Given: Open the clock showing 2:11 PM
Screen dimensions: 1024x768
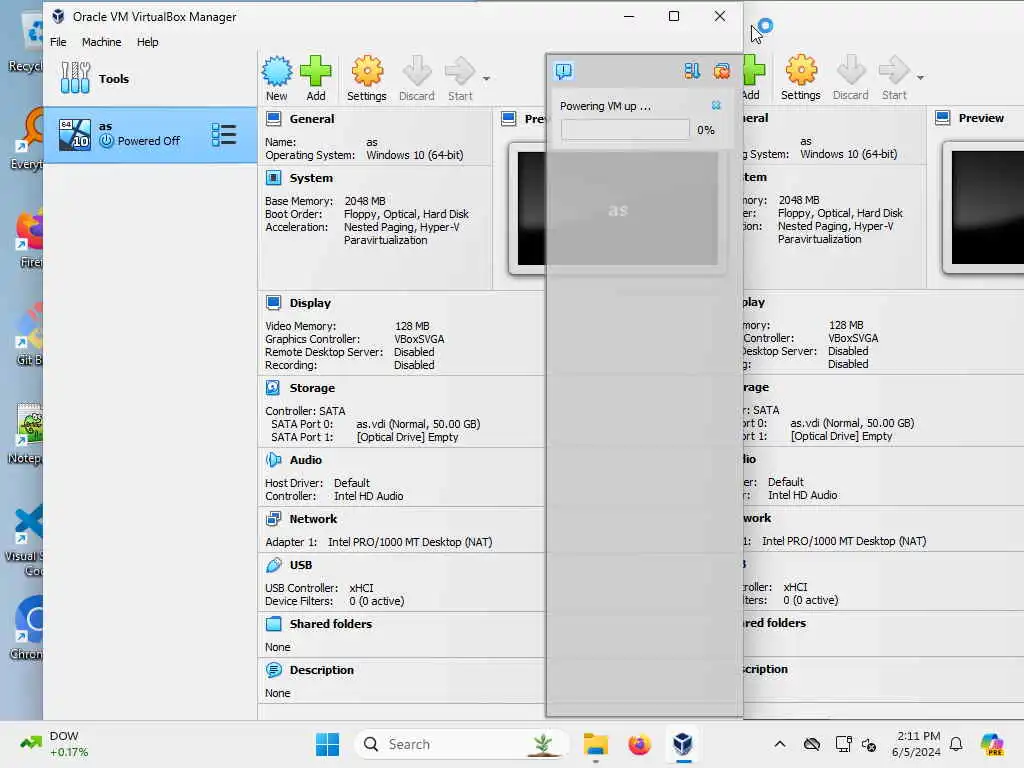Looking at the screenshot, I should click(916, 744).
